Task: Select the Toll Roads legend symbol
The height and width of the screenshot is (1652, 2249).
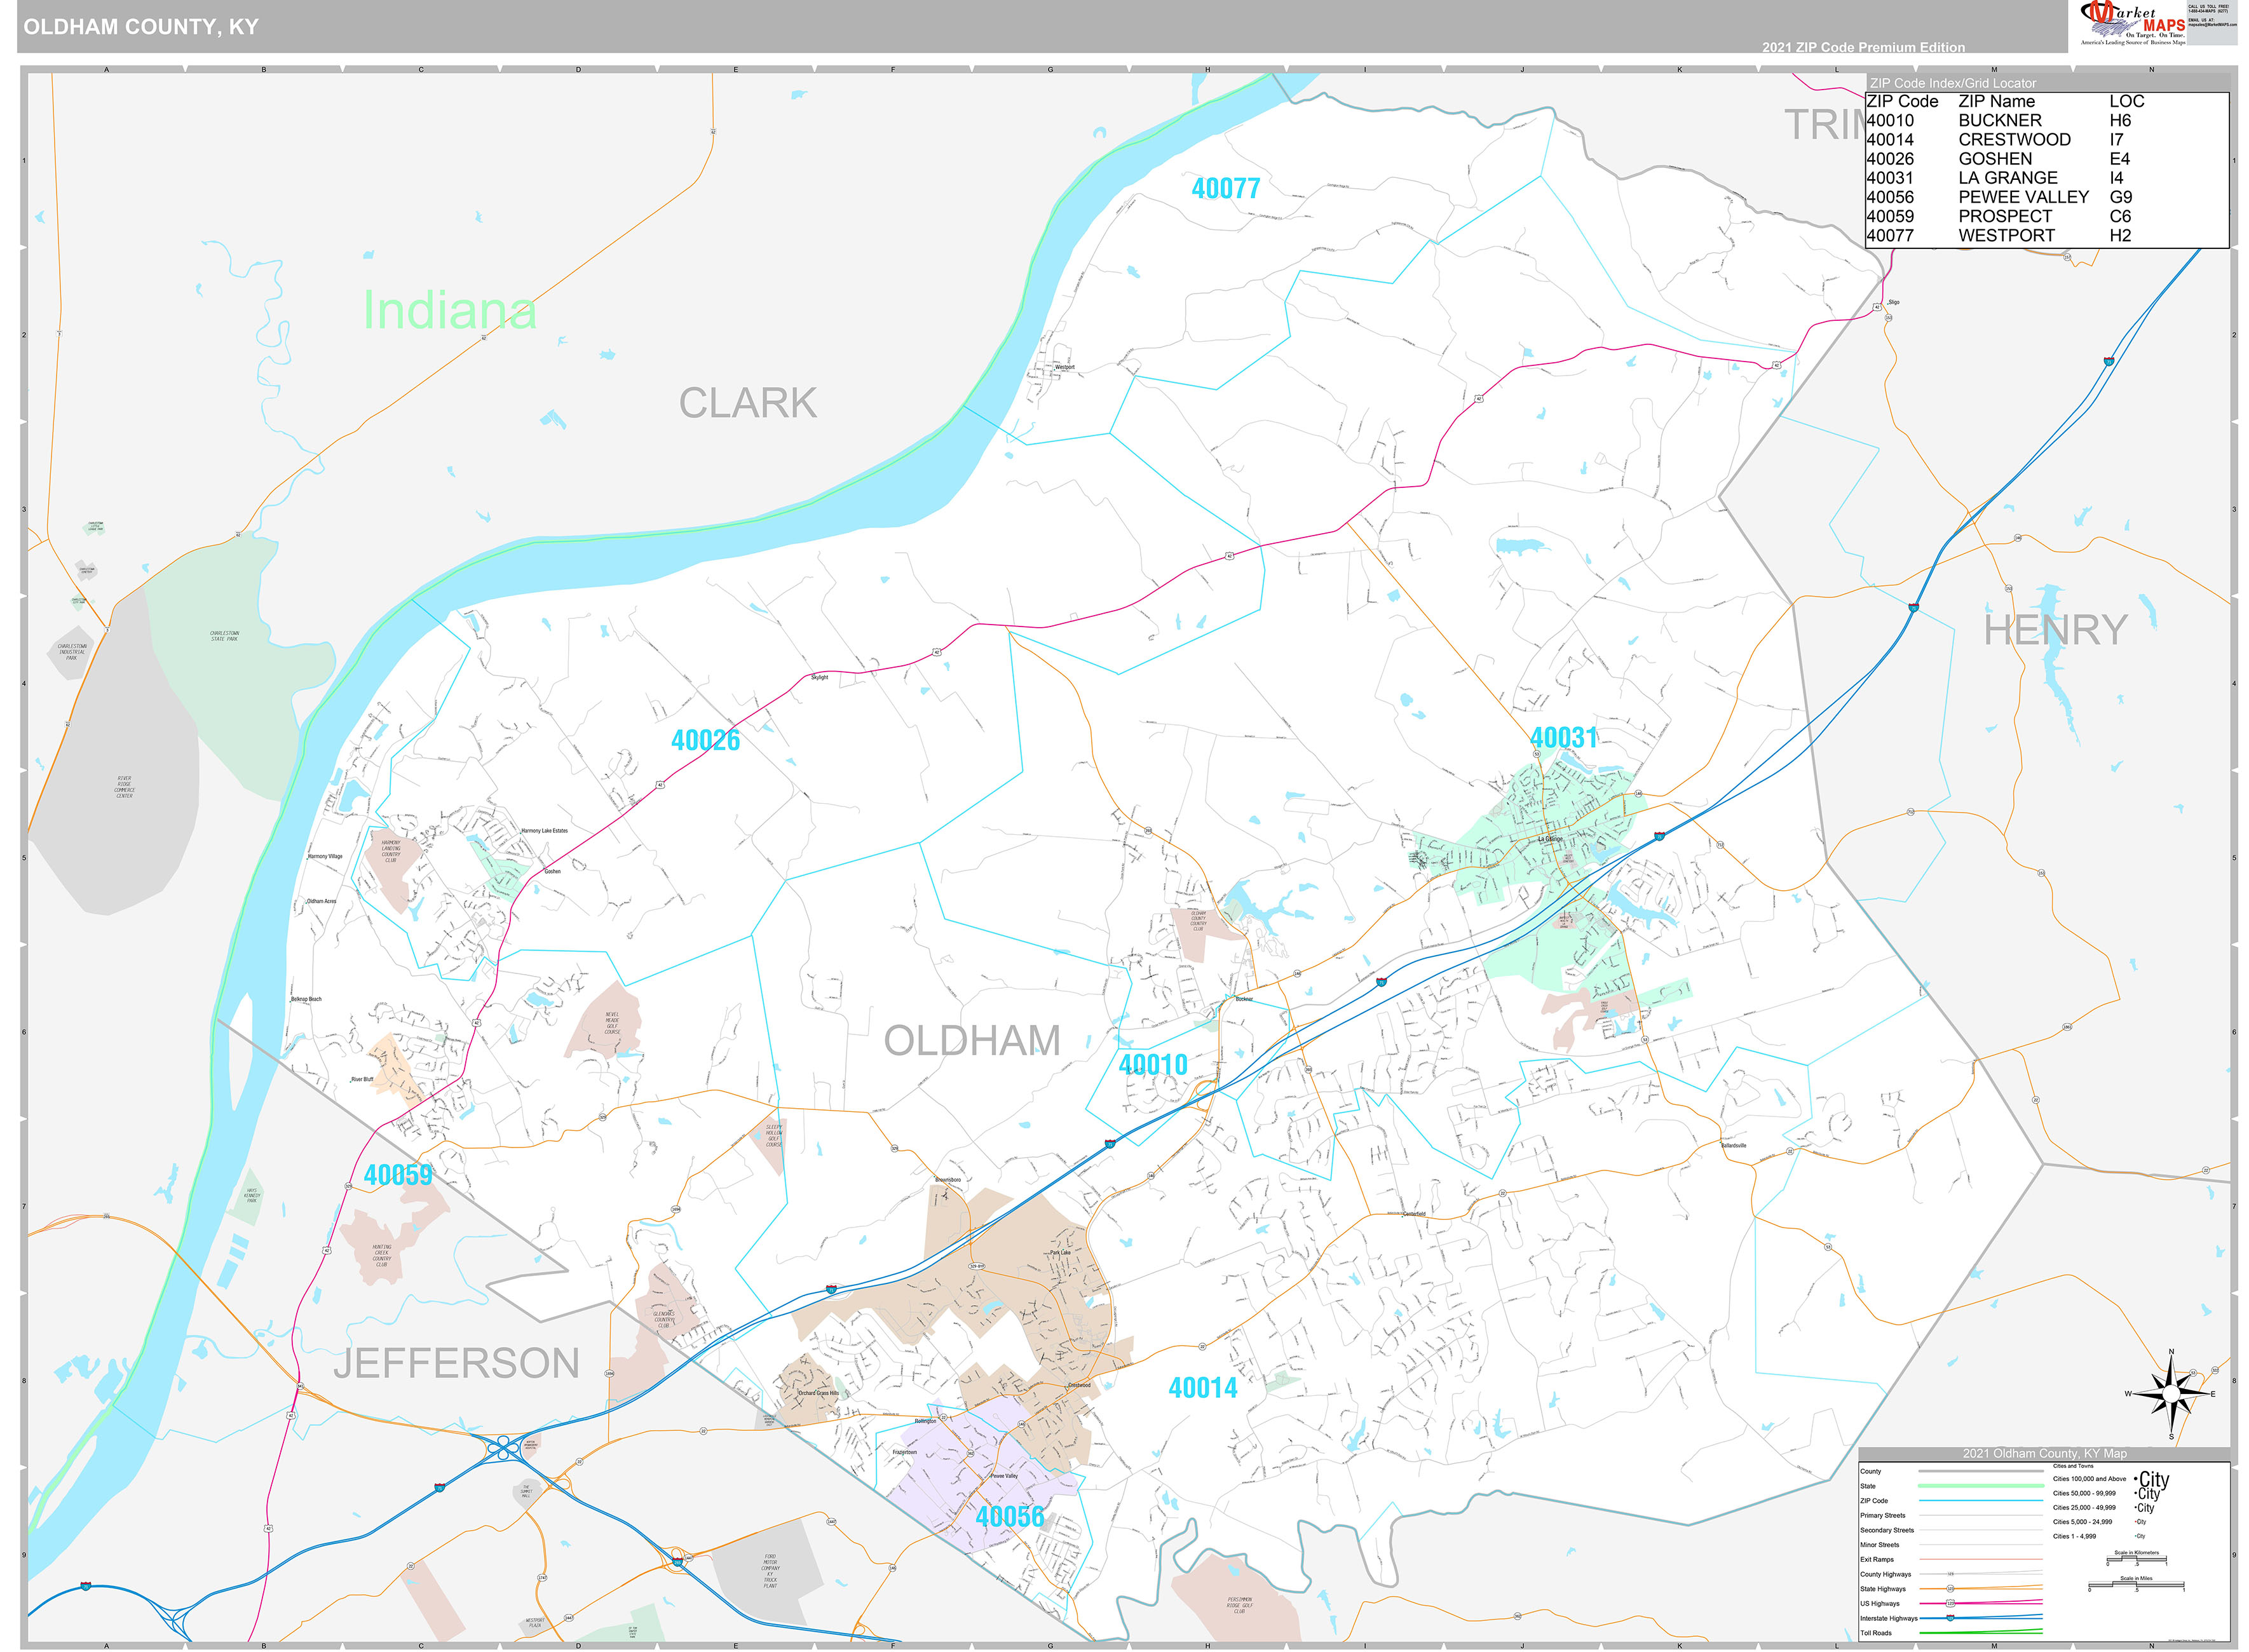Action: point(1982,1633)
